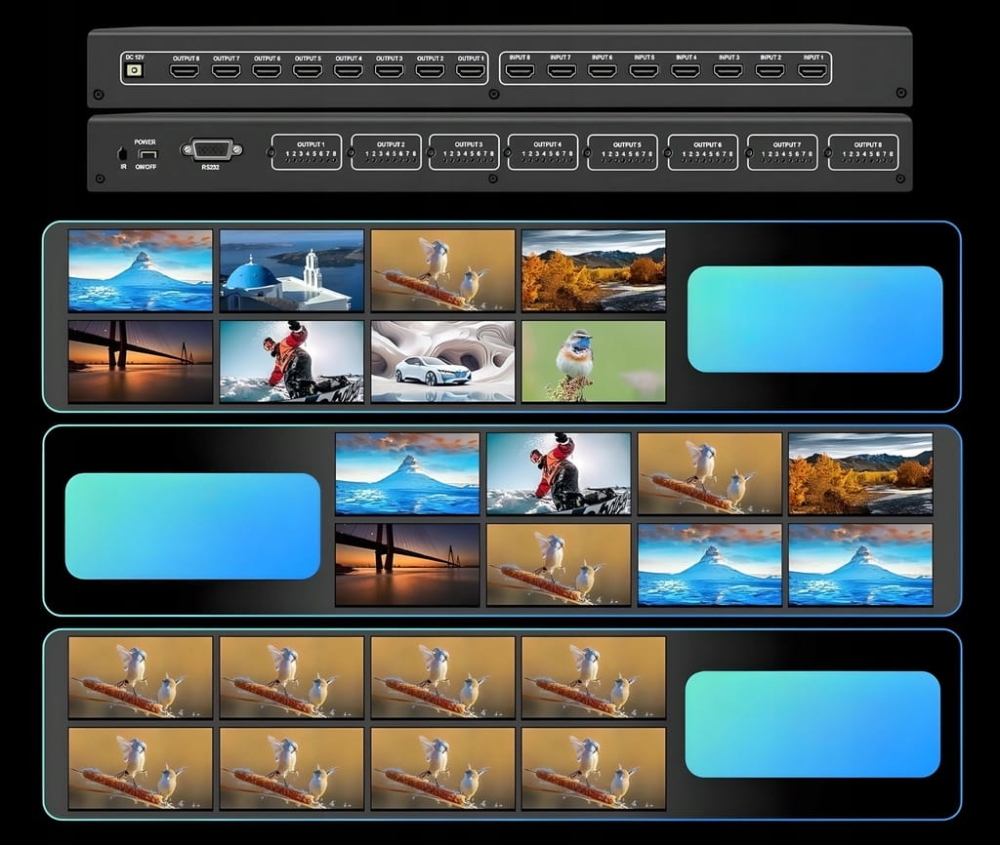Click the IR sensor on front panel
Viewport: 1000px width, 845px height.
pos(123,154)
